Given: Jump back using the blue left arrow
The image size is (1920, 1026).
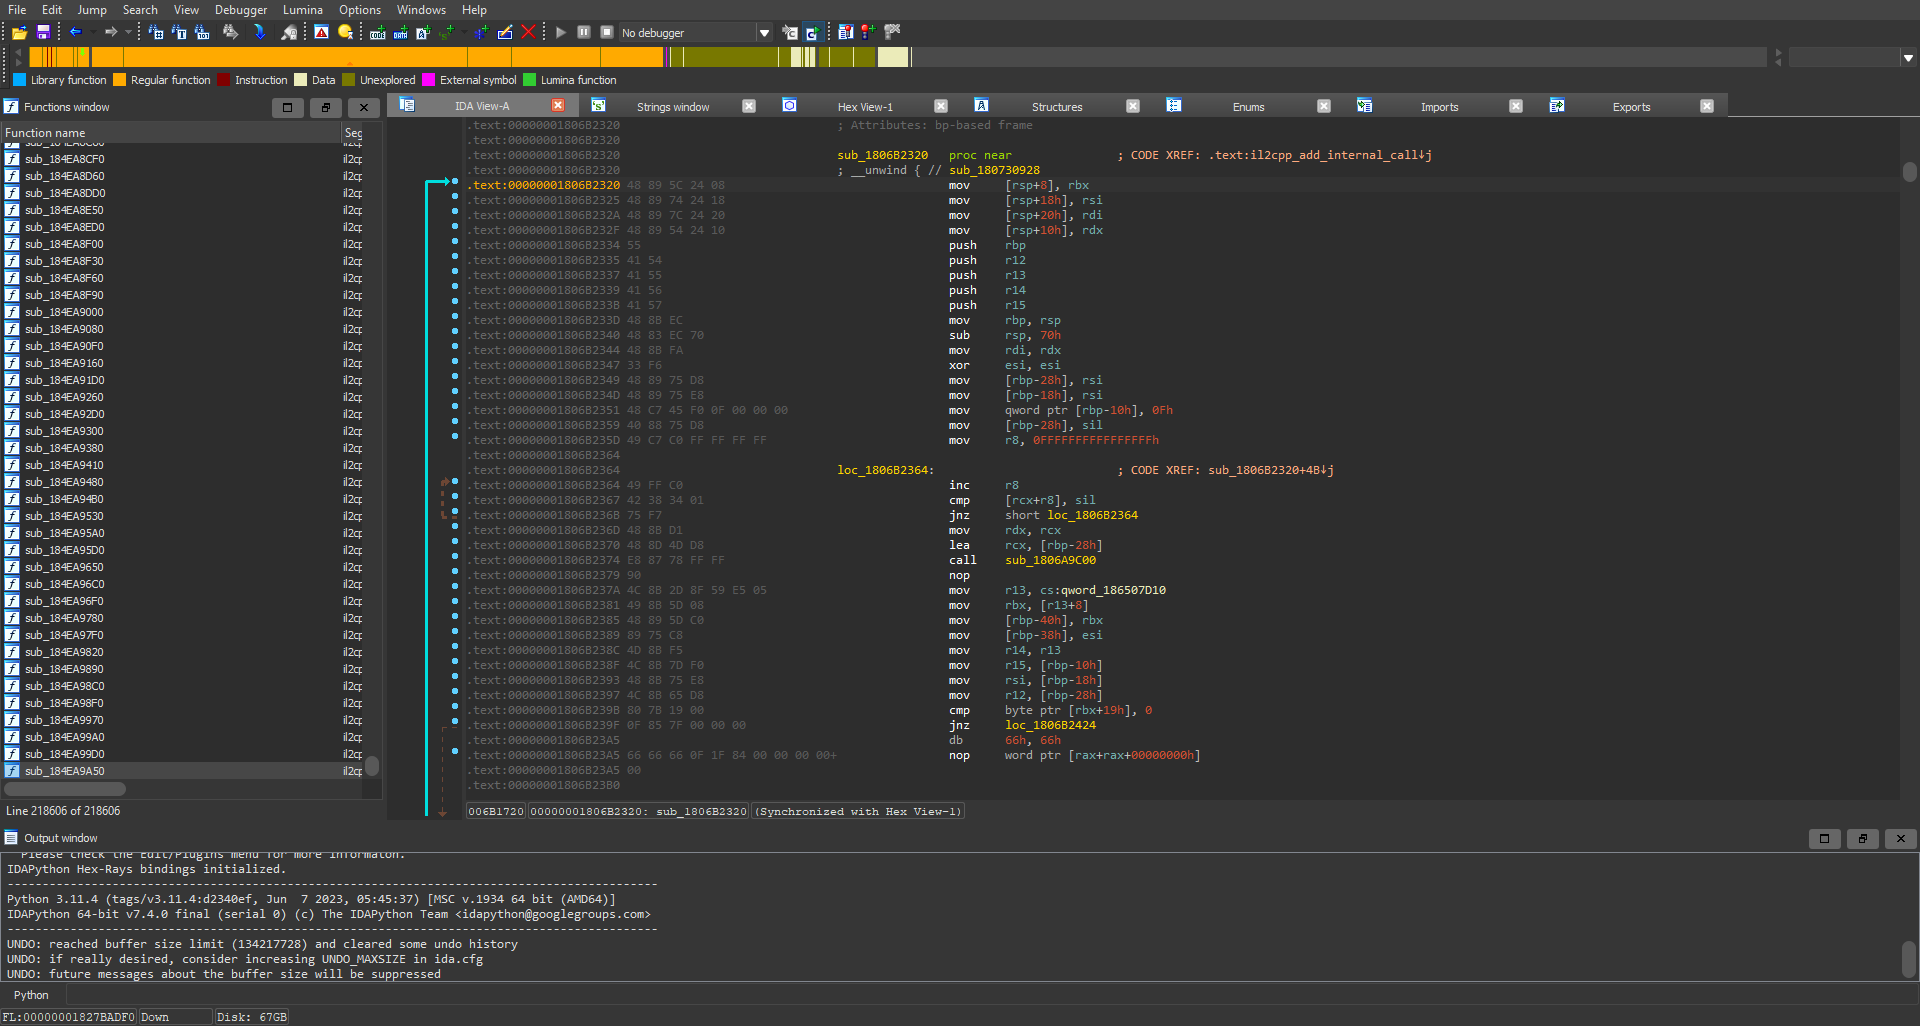Looking at the screenshot, I should (x=75, y=33).
